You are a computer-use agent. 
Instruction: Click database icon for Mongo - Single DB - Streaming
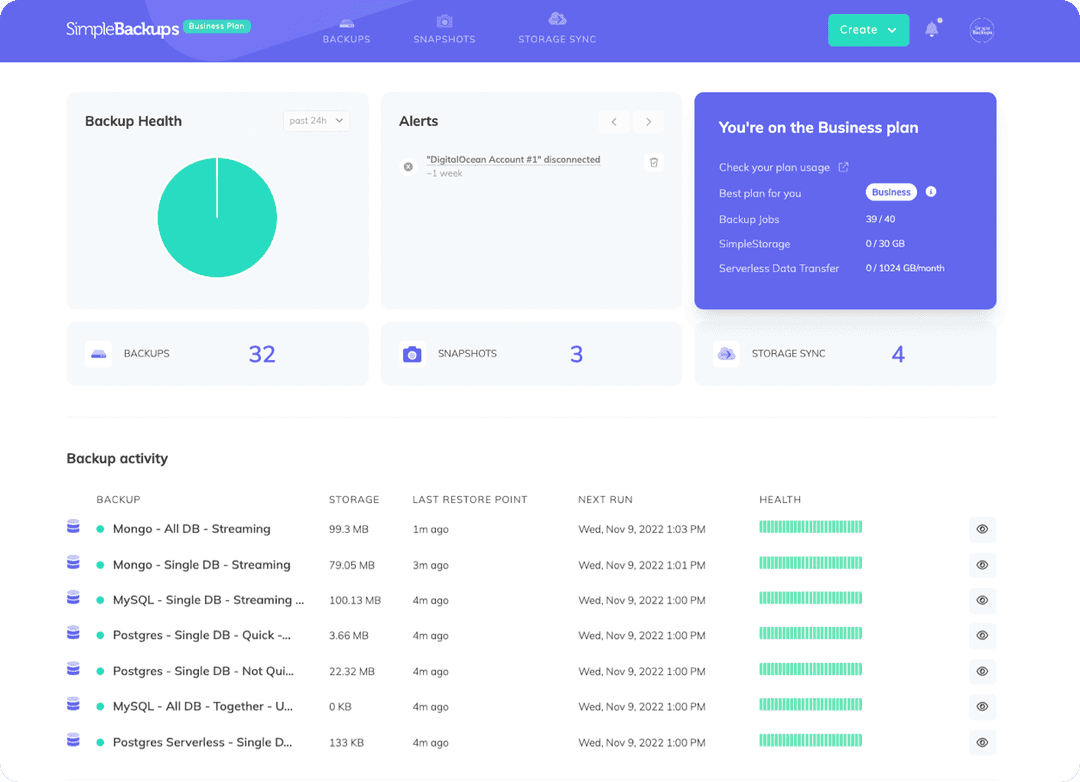[73, 563]
